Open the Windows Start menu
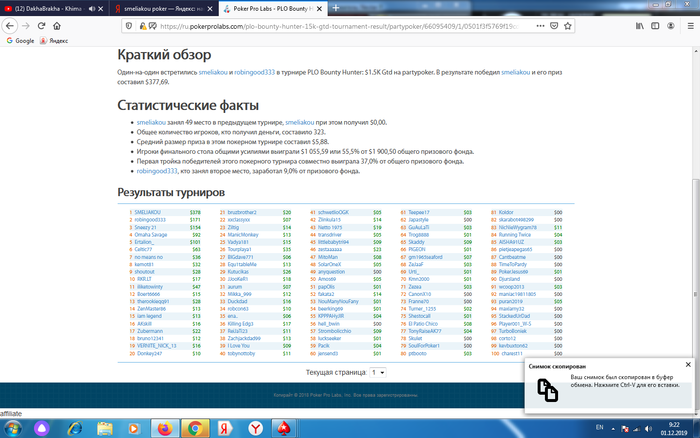700x438 pixels. tap(12, 429)
